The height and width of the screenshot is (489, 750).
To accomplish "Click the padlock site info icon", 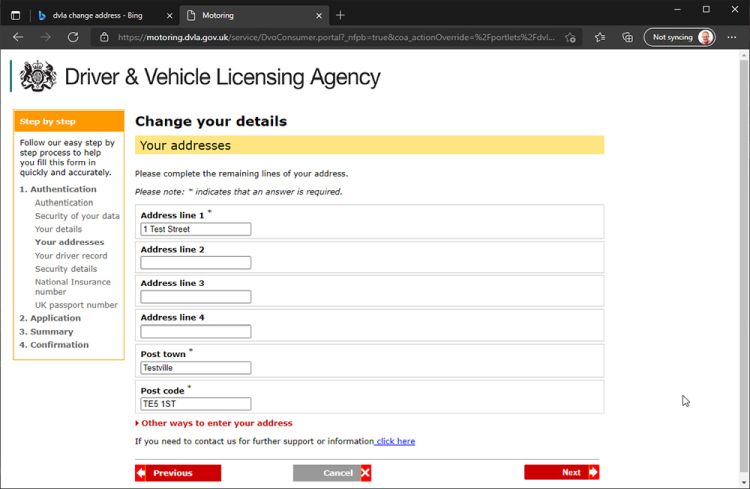I will (104, 37).
